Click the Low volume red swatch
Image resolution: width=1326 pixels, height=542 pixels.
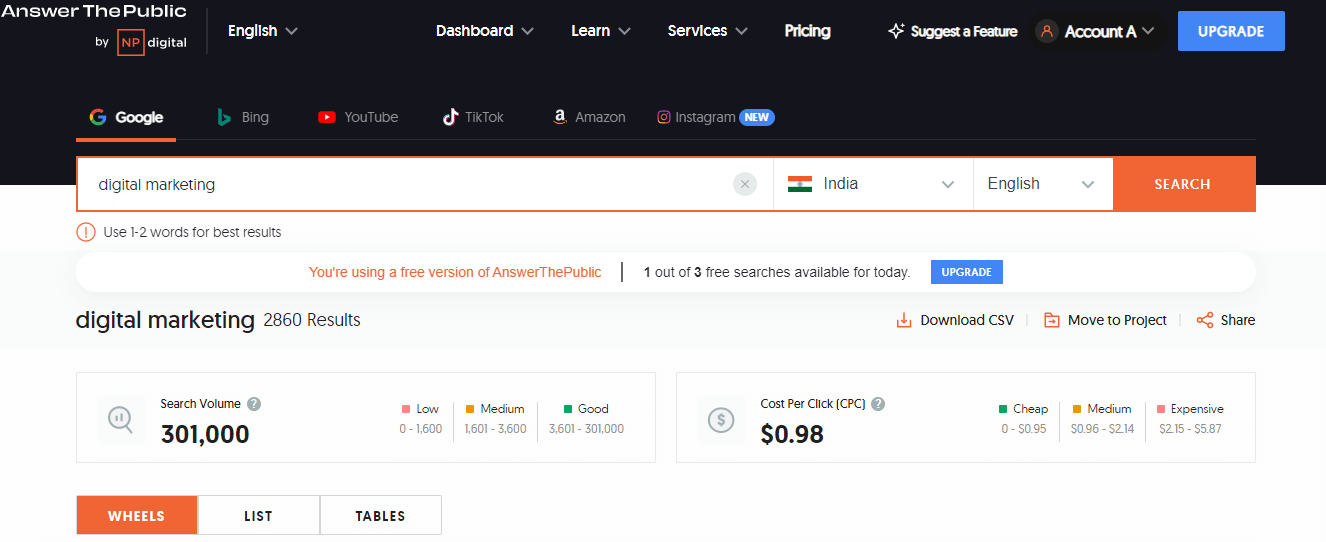[x=406, y=409]
